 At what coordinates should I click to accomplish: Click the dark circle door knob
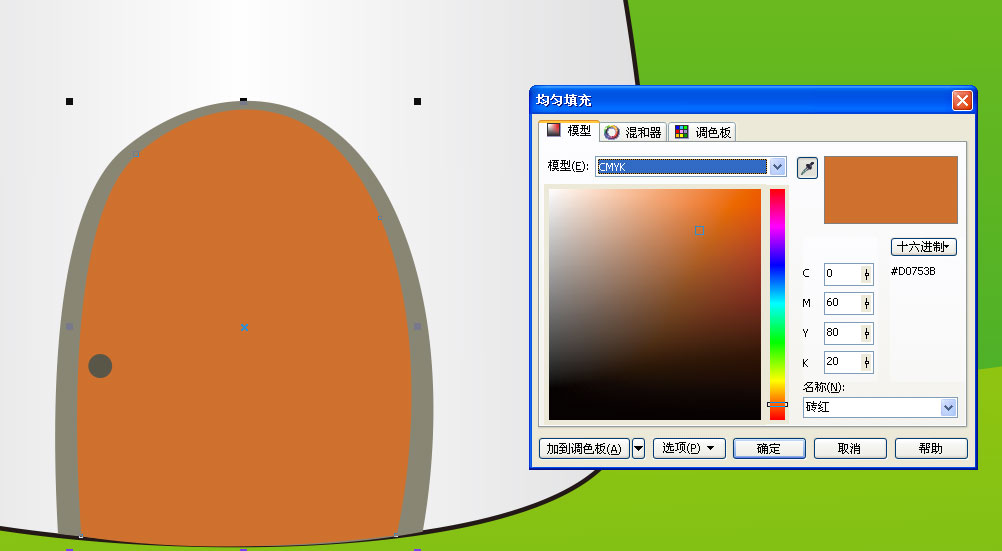[x=100, y=366]
